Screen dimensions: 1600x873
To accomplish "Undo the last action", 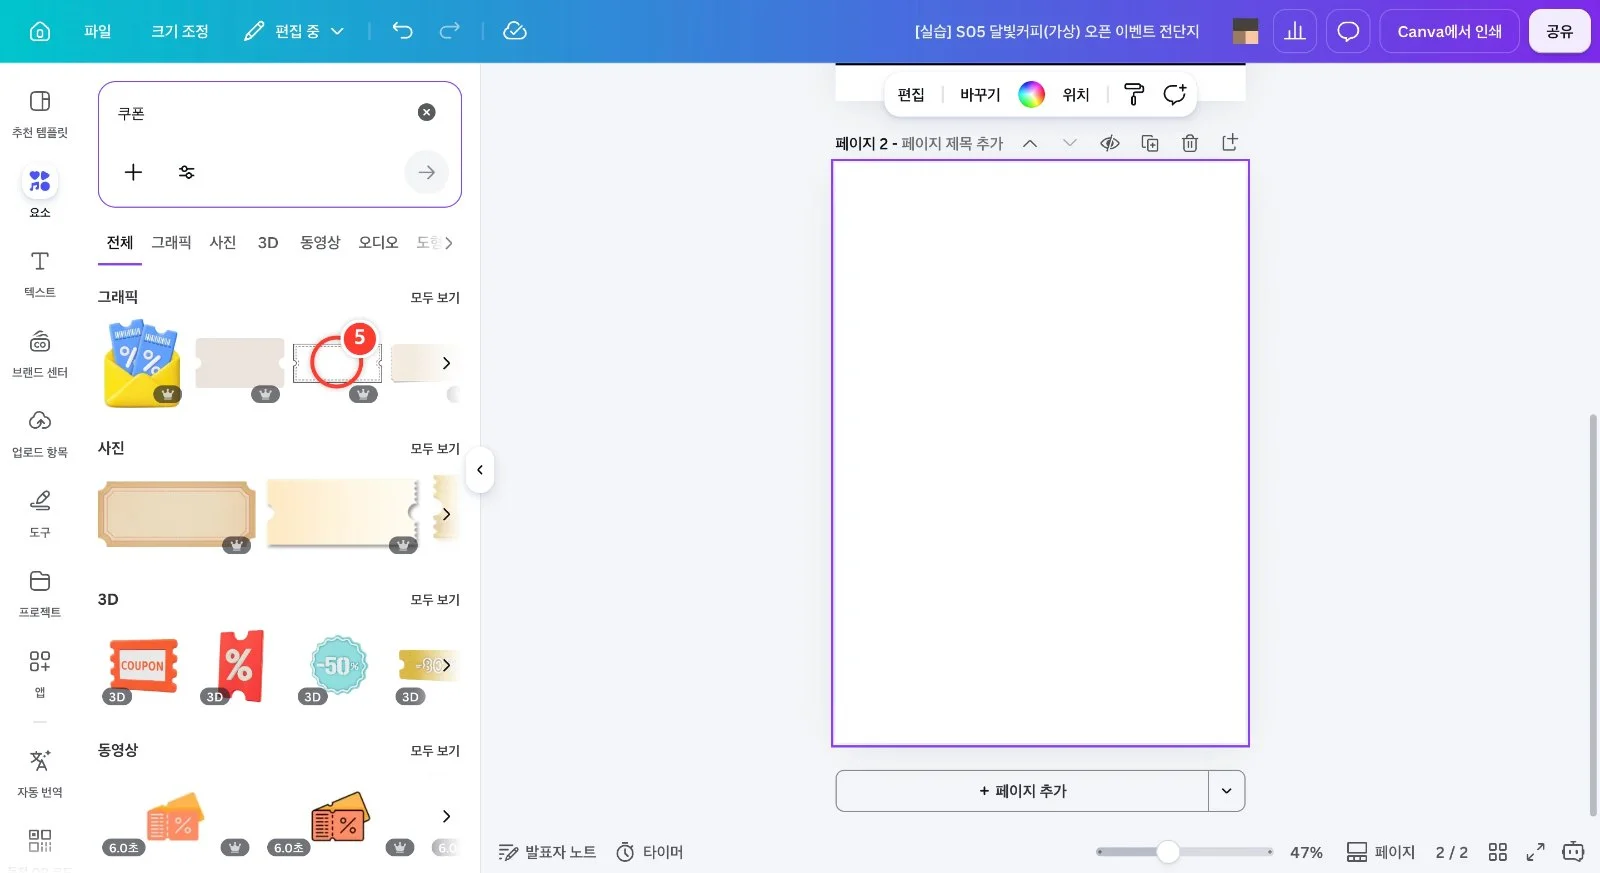I will pyautogui.click(x=402, y=31).
